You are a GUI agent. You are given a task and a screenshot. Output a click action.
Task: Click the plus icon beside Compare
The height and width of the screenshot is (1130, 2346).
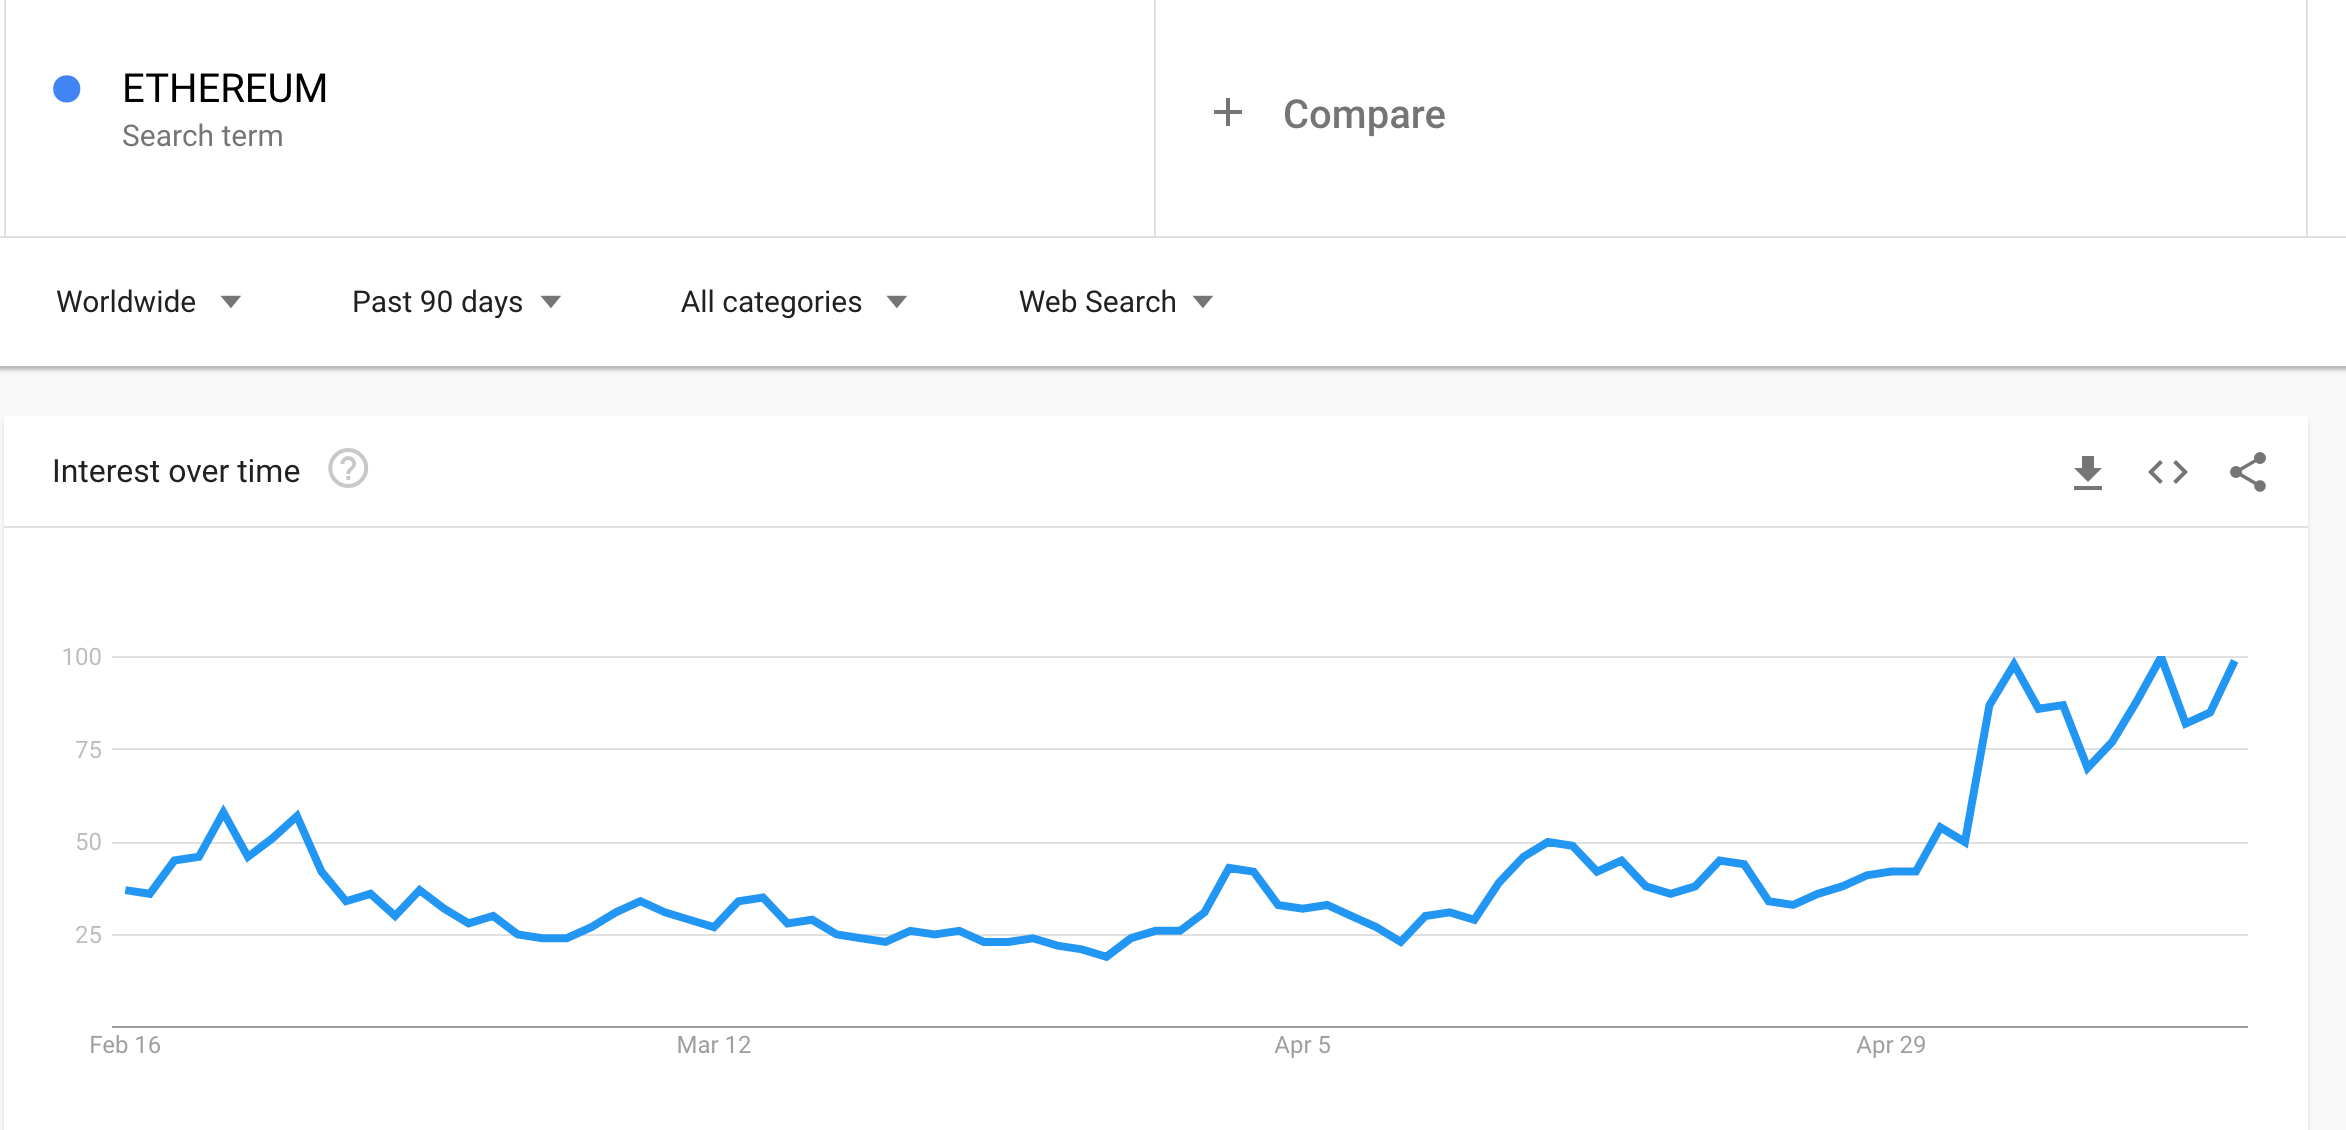1228,112
